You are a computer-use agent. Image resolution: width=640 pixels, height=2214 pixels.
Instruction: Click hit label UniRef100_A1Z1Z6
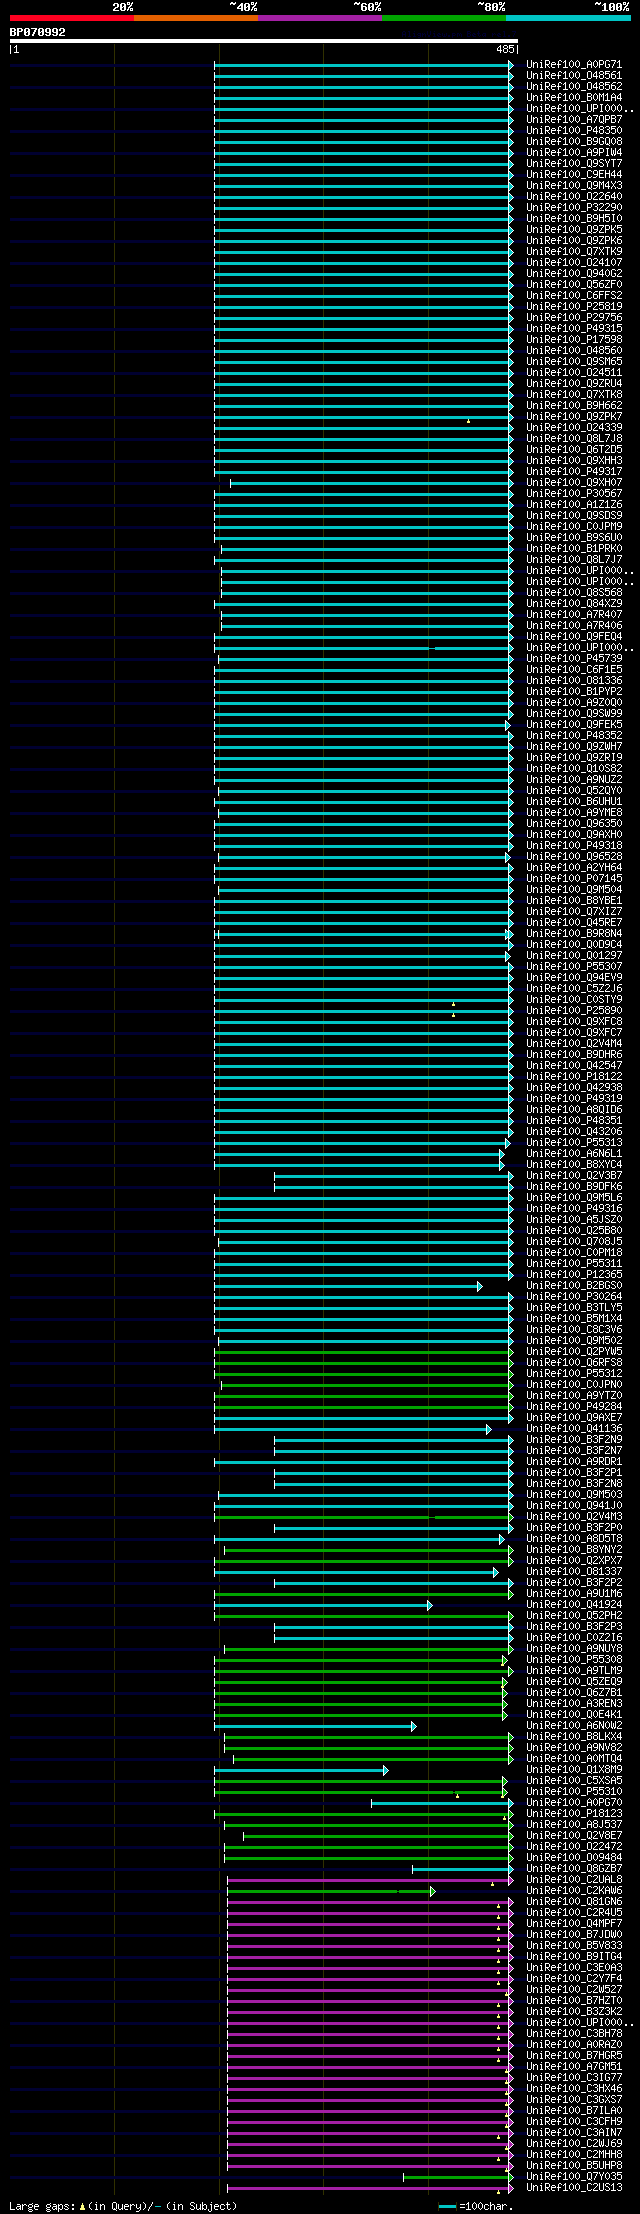click(574, 504)
